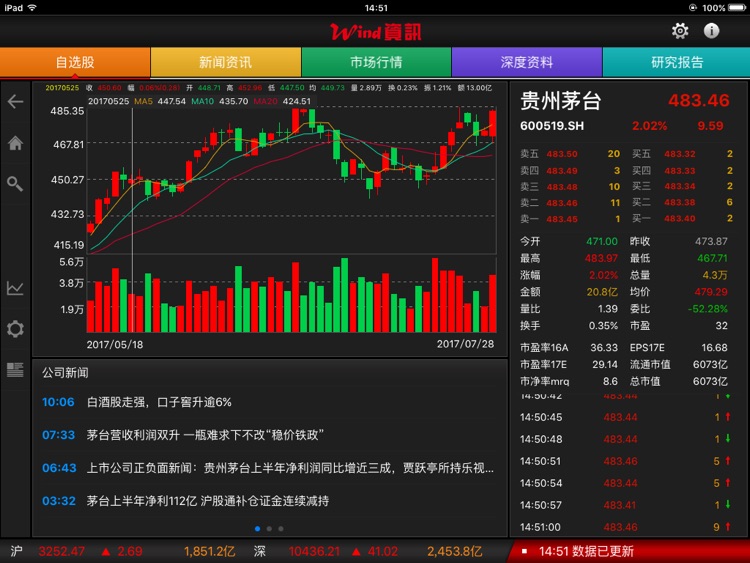Viewport: 750px width, 563px height.
Task: Select the 14:51:00 trade tick row
Action: point(627,527)
